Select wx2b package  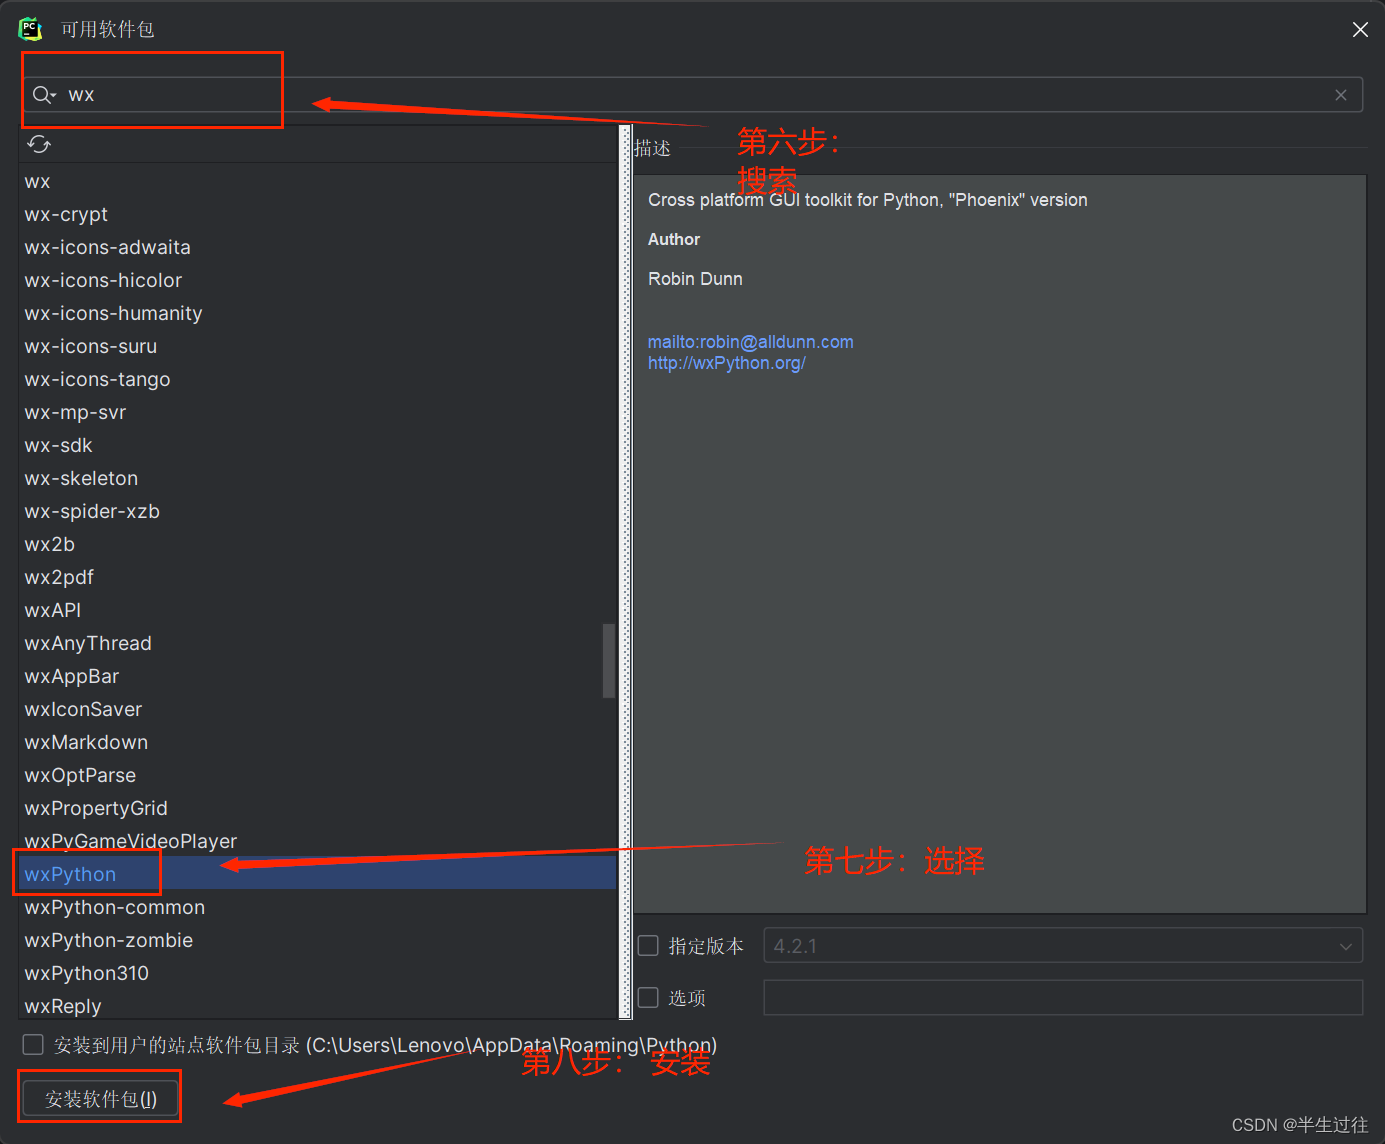click(x=318, y=545)
